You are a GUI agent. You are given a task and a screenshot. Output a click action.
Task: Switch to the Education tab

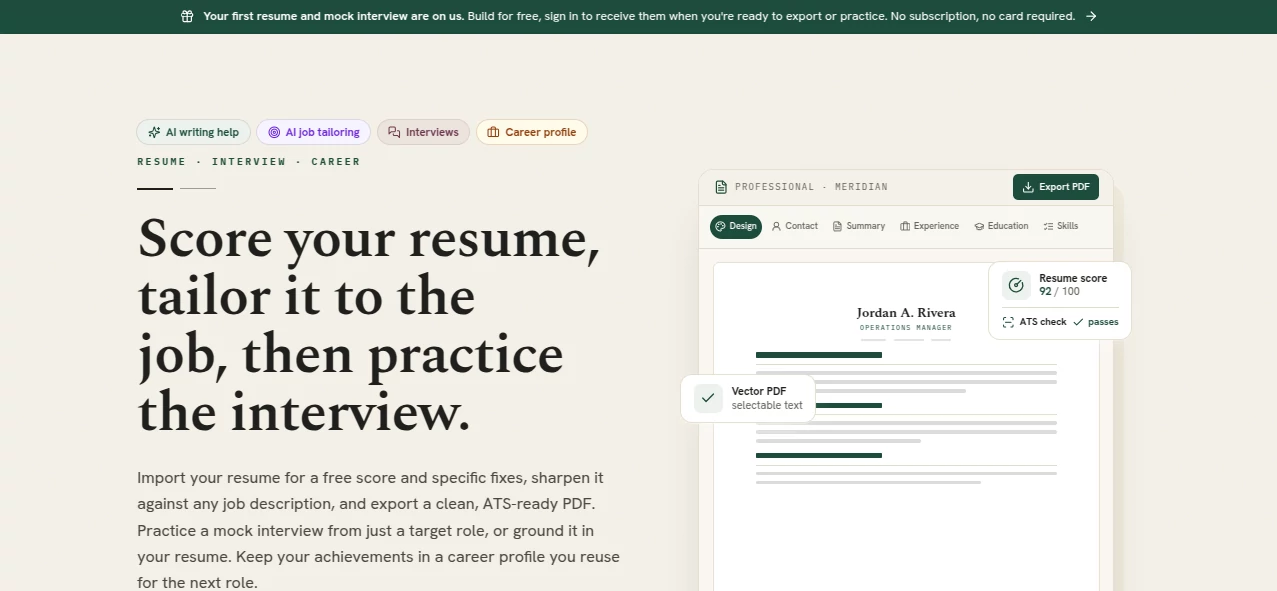click(x=1001, y=226)
